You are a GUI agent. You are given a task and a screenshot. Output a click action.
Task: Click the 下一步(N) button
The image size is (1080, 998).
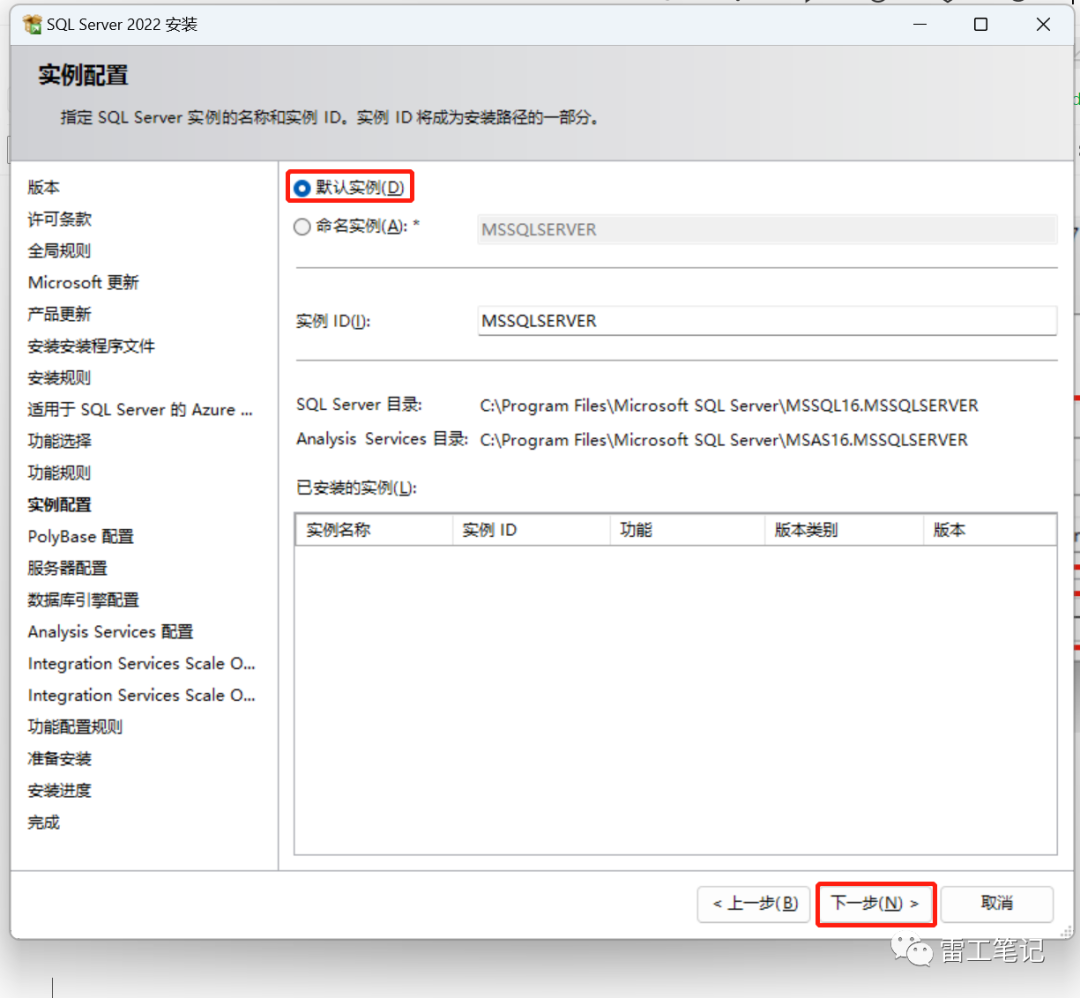tap(875, 903)
